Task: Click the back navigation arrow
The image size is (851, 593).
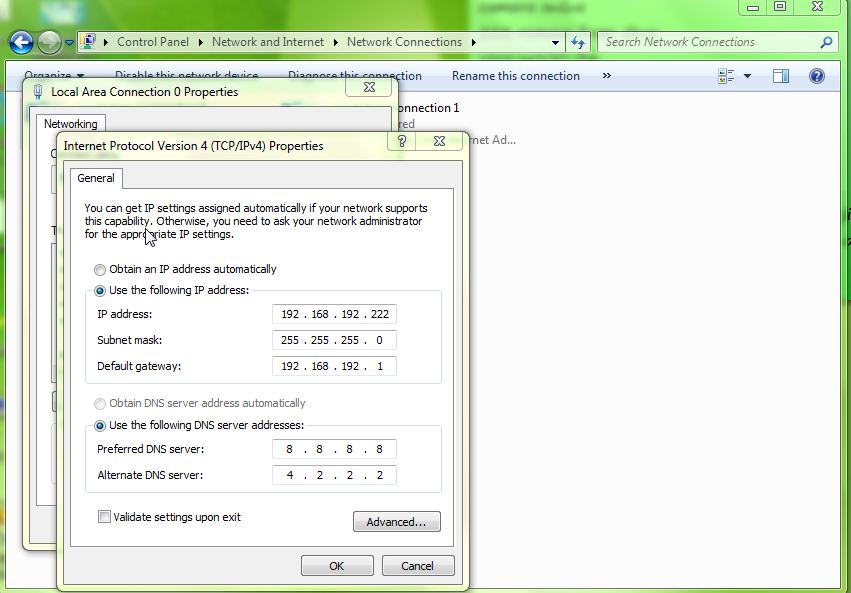Action: pyautogui.click(x=20, y=41)
